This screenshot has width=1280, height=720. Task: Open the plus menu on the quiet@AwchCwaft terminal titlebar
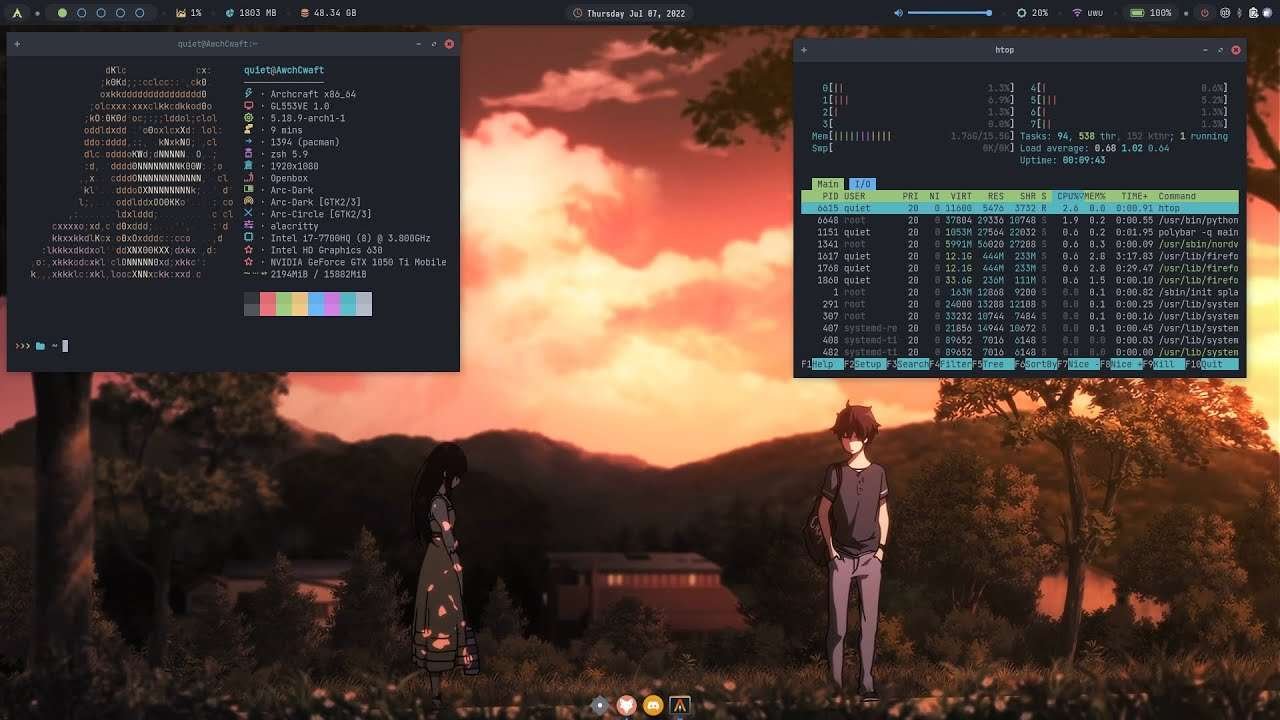coord(17,44)
